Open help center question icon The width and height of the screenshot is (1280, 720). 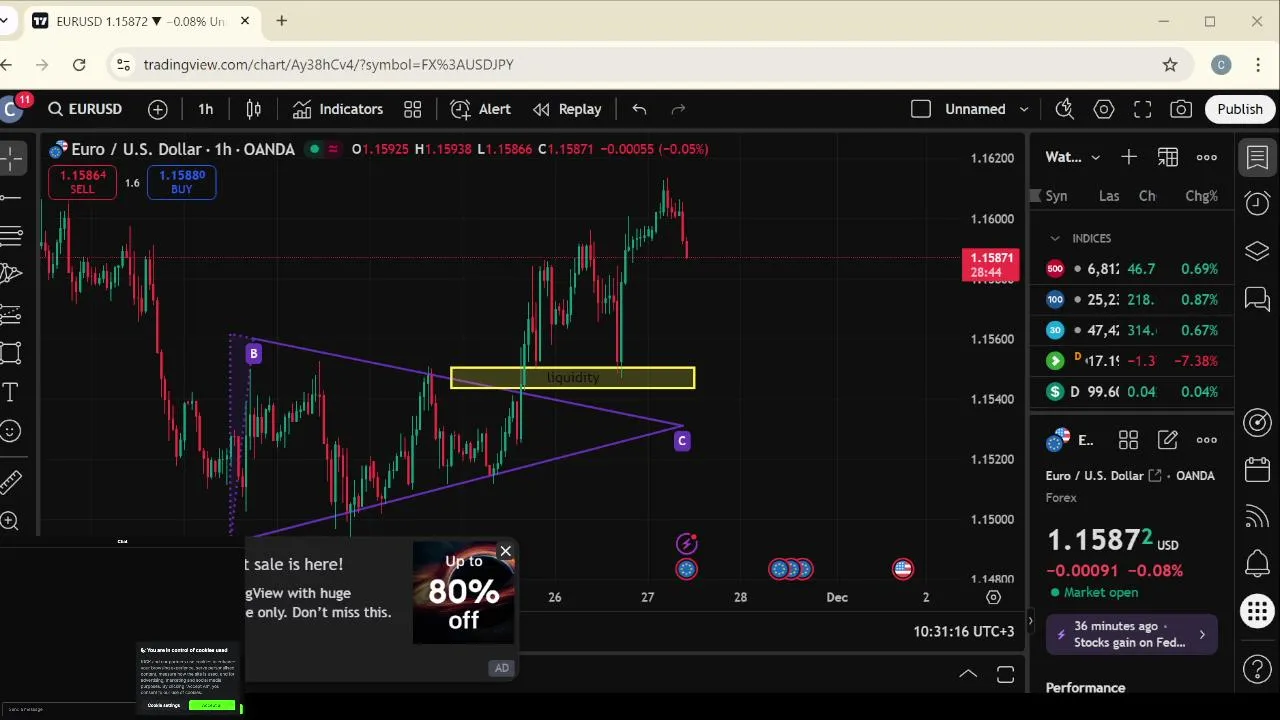pos(1257,669)
